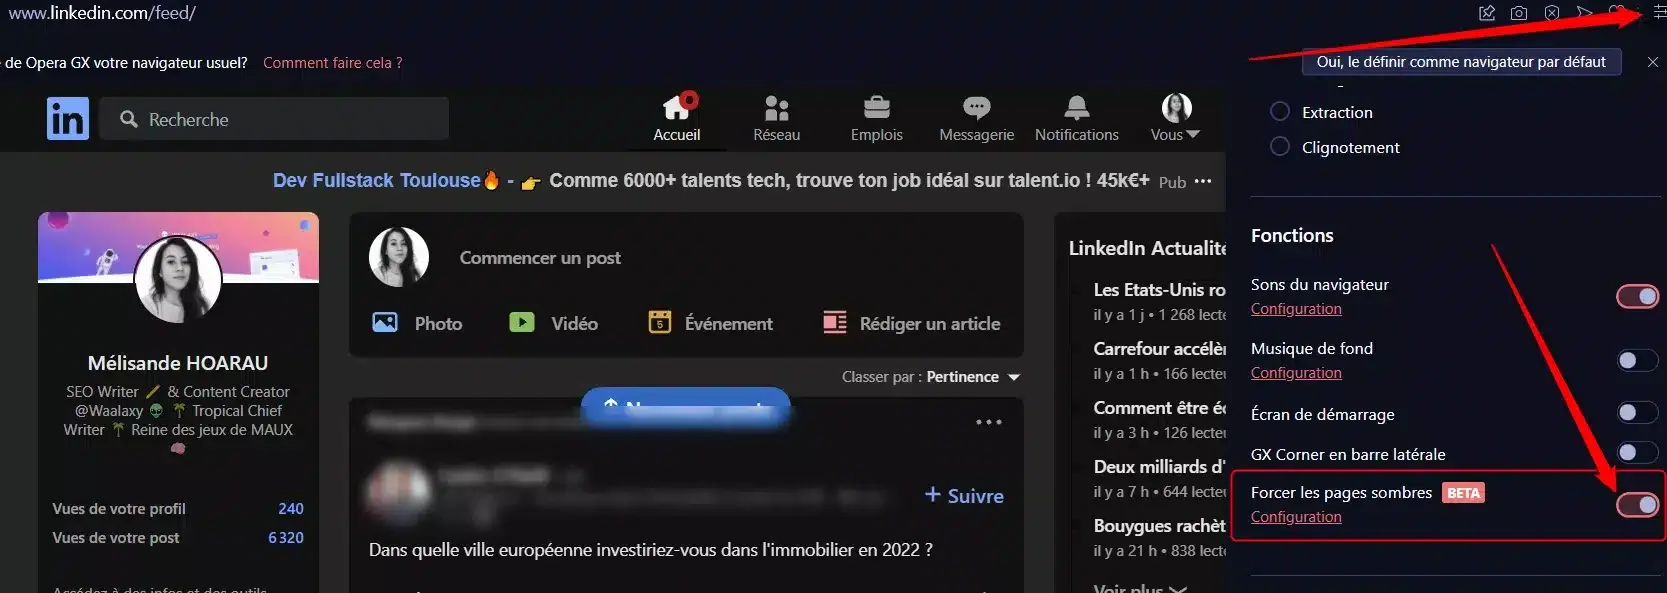Viewport: 1667px width, 593px height.
Task: Open the Opera easy setup sliders icon
Action: click(1659, 13)
